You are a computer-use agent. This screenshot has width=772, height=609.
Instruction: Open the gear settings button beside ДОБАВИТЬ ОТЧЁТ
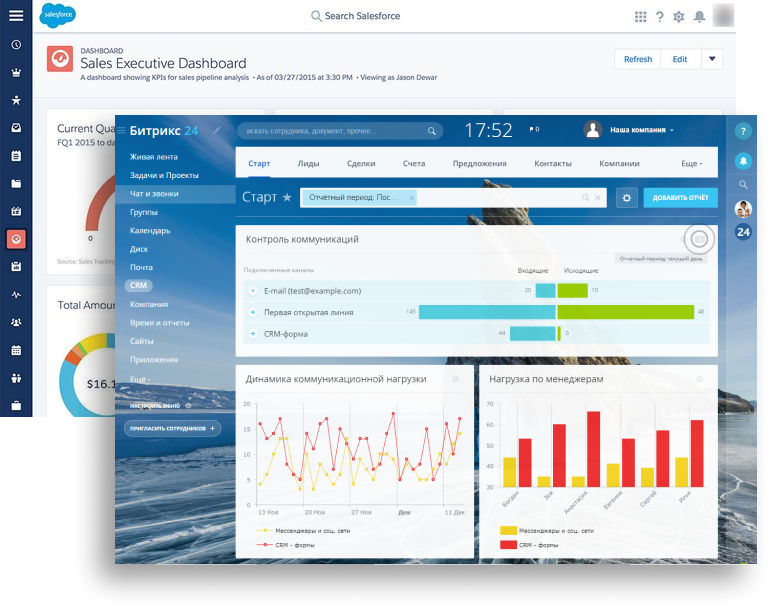[x=627, y=198]
